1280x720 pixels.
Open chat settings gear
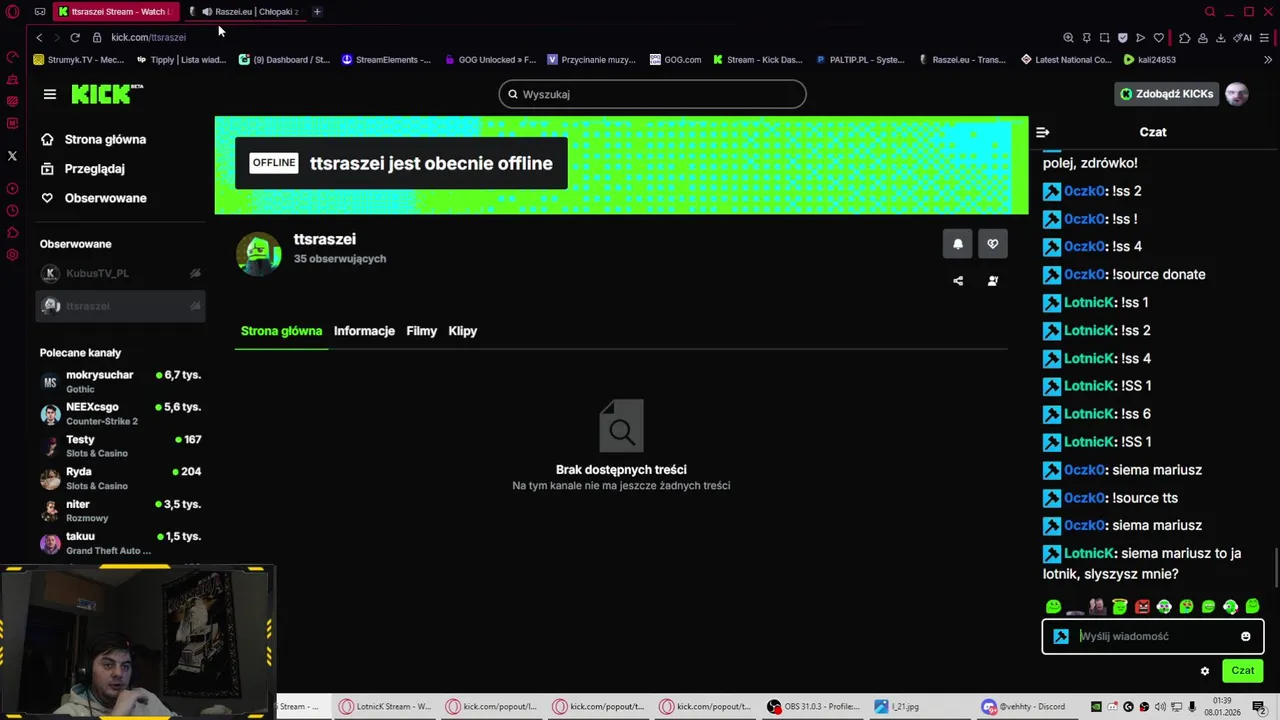pyautogui.click(x=1205, y=671)
